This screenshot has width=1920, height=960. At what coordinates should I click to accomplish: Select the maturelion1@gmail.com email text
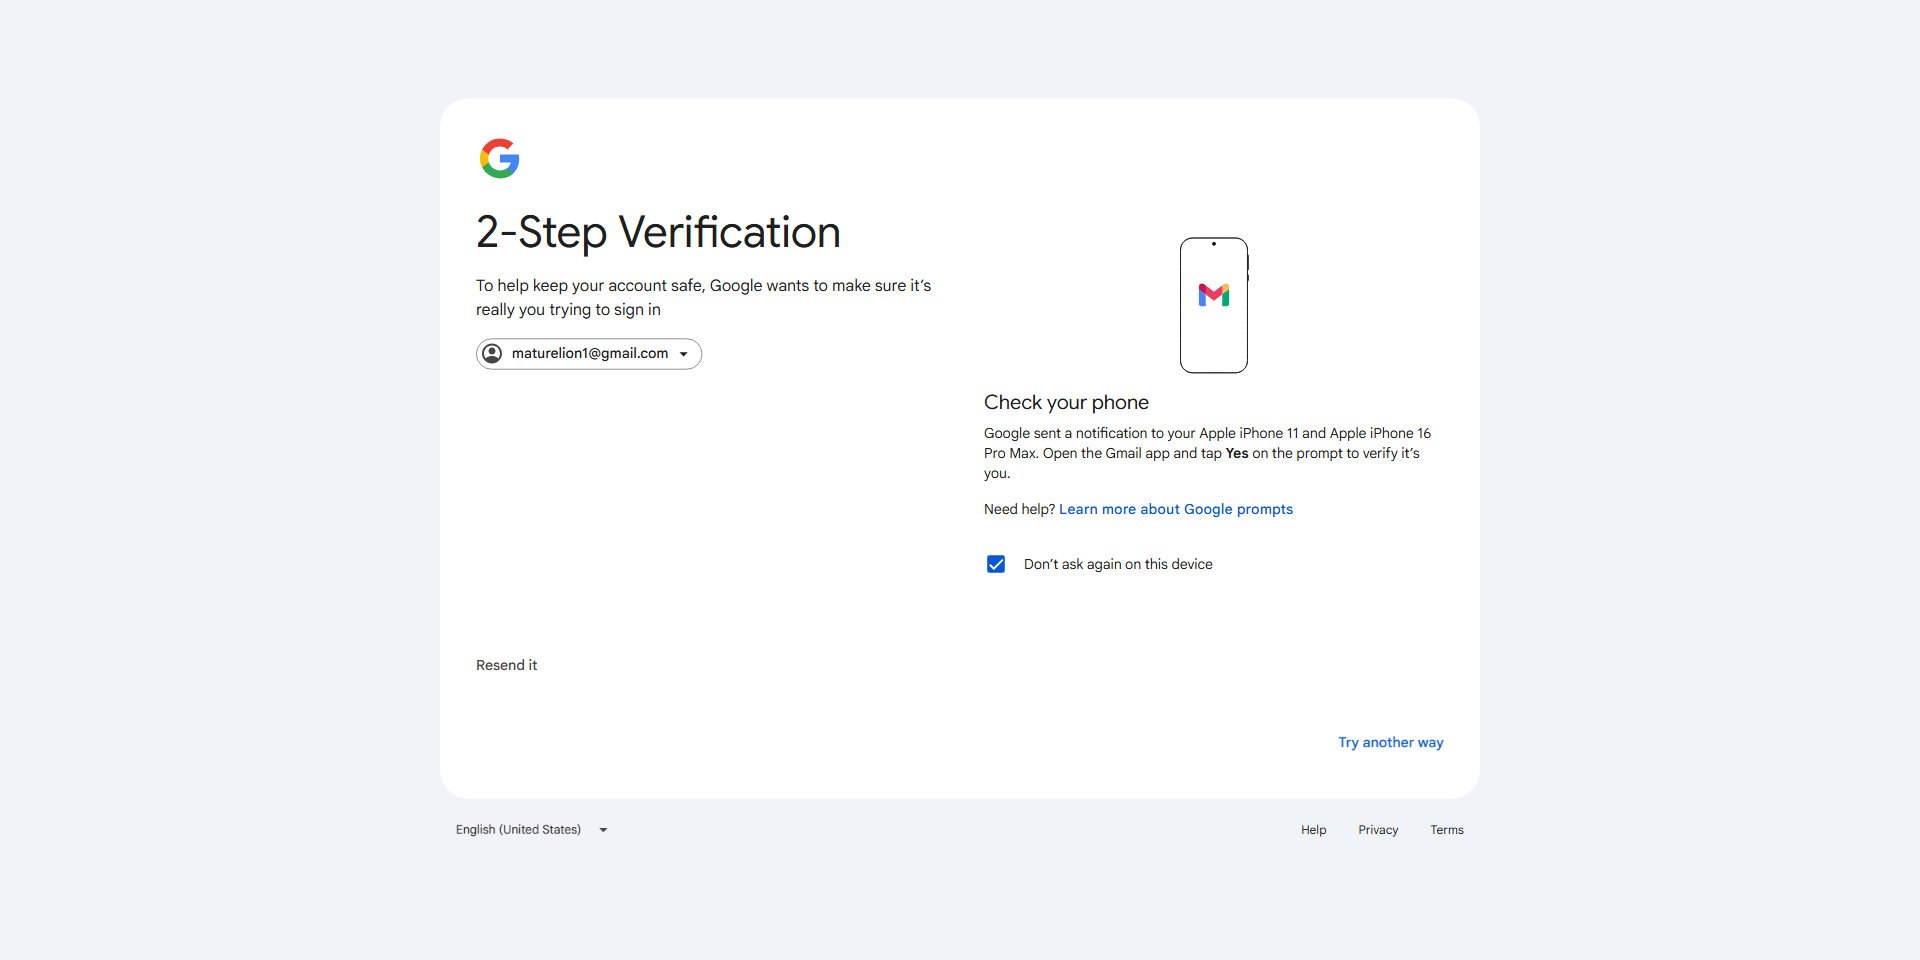(590, 353)
